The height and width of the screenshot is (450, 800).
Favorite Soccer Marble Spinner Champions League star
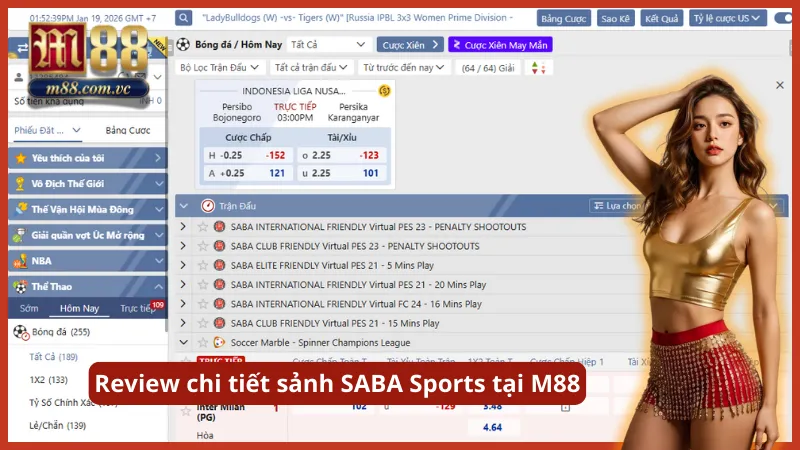click(203, 342)
